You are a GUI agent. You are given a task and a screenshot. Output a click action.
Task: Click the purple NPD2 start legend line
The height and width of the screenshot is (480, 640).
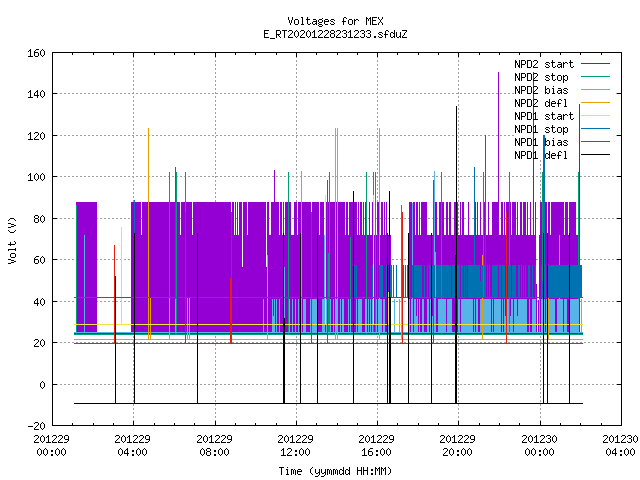click(596, 64)
